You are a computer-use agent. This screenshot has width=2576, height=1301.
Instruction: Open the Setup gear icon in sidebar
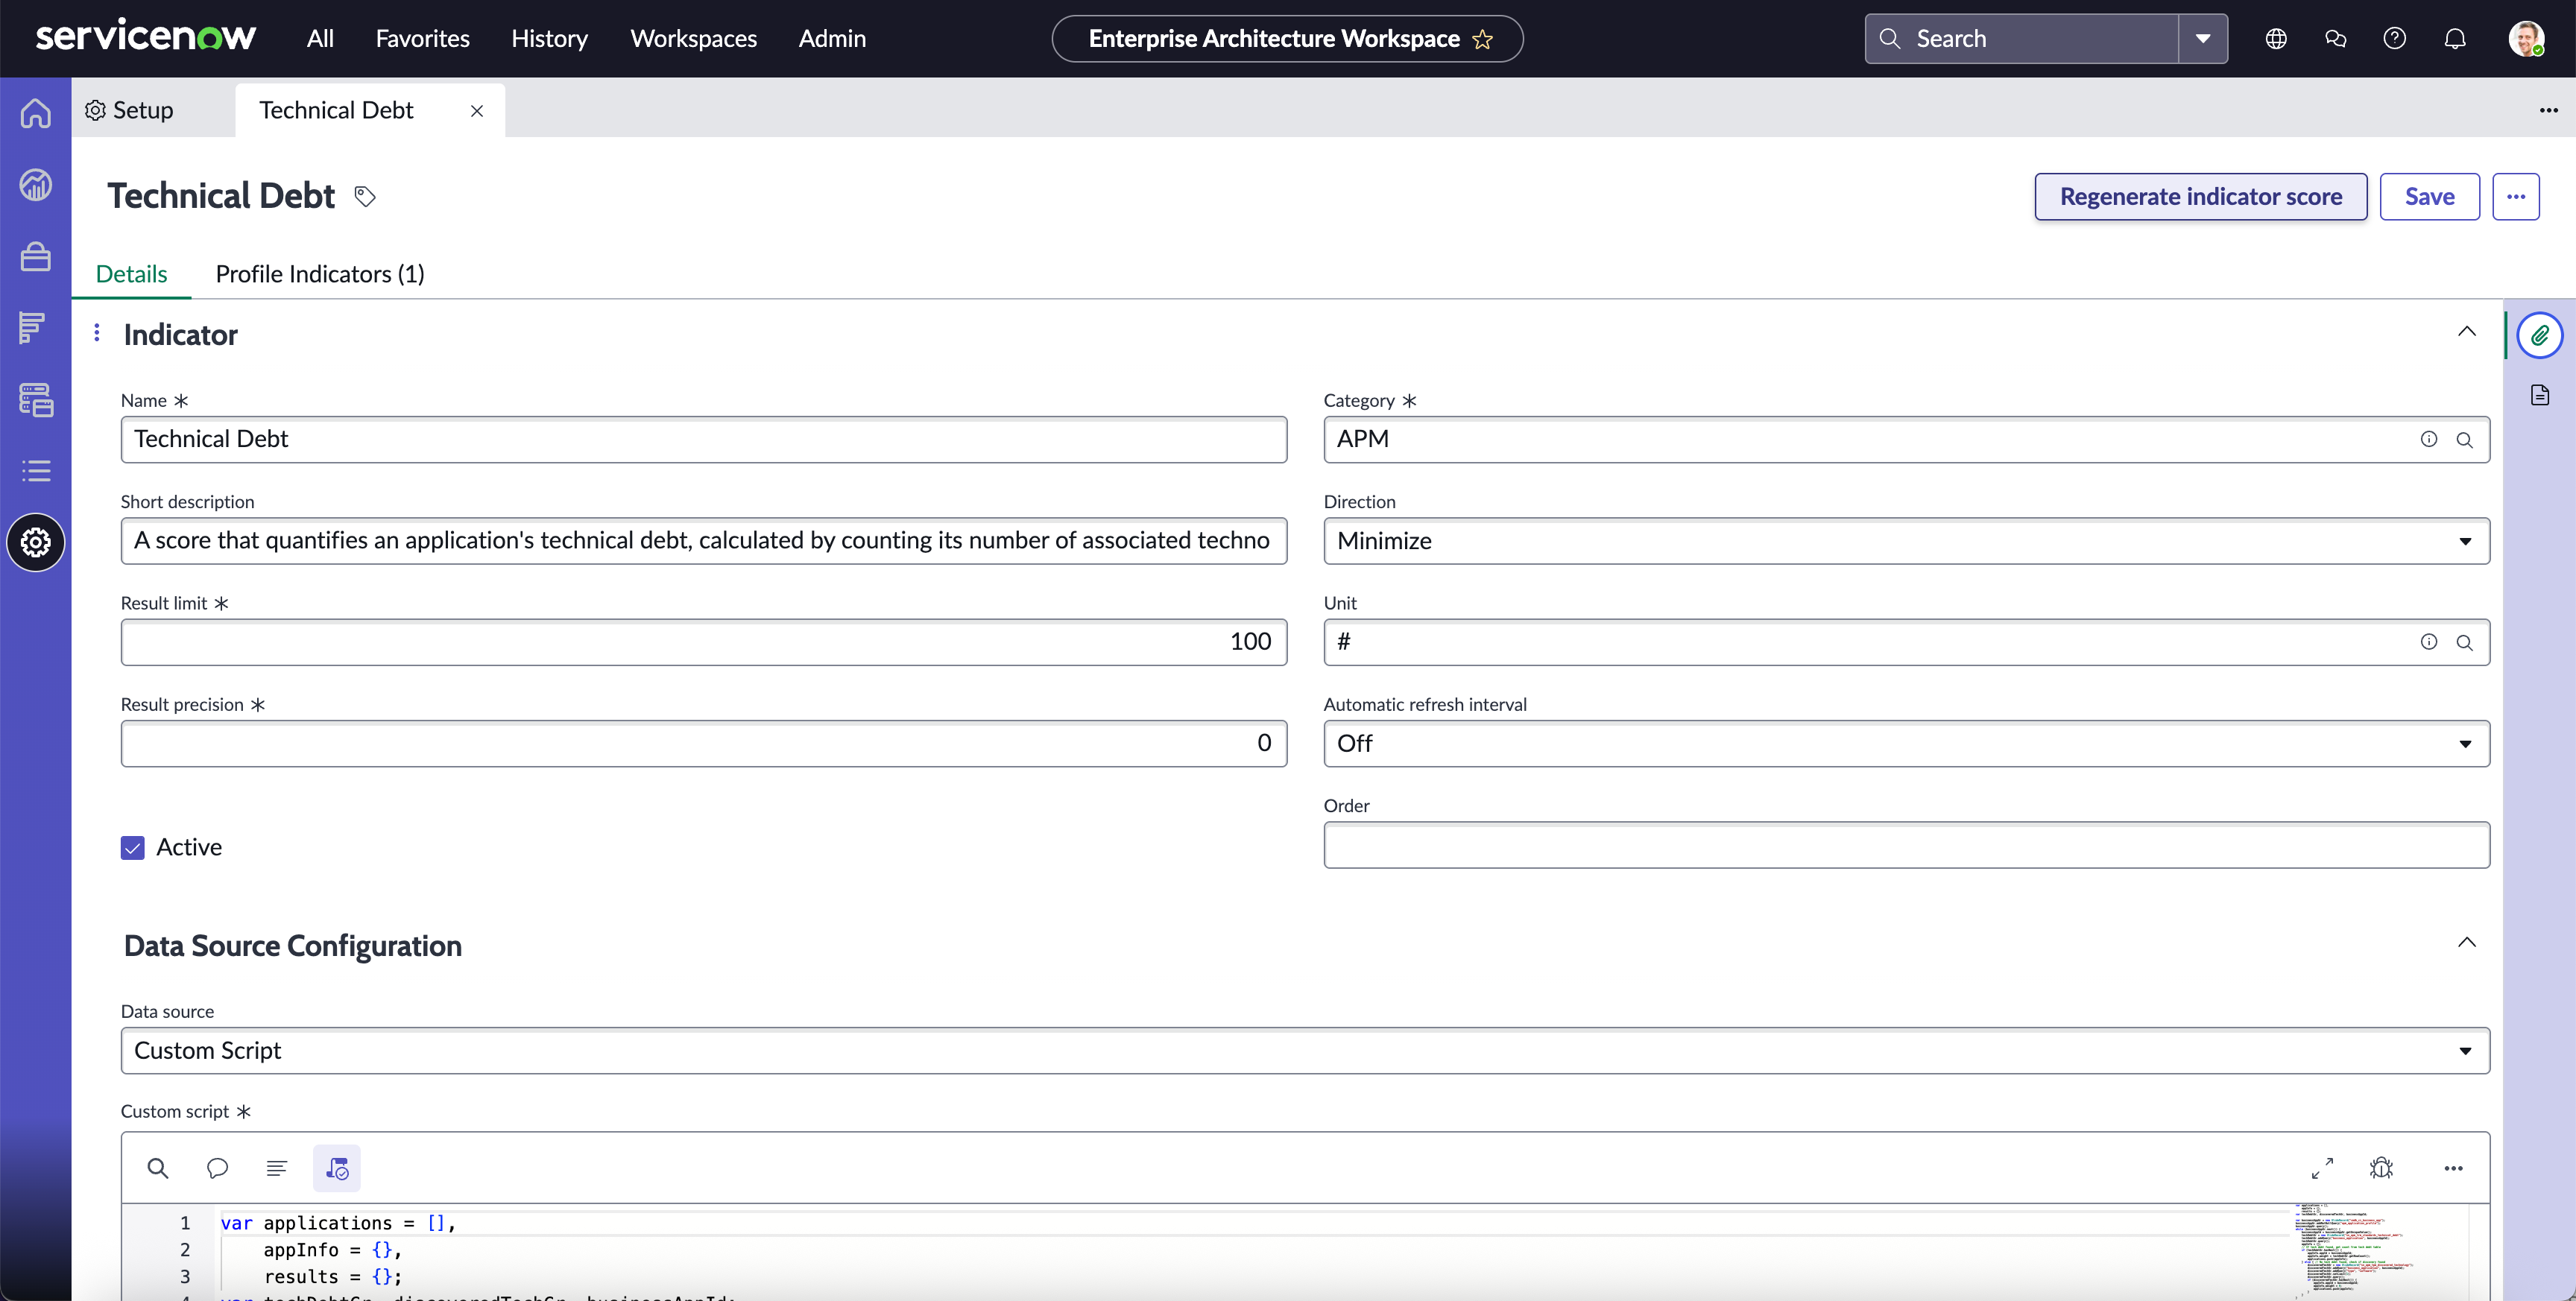36,542
